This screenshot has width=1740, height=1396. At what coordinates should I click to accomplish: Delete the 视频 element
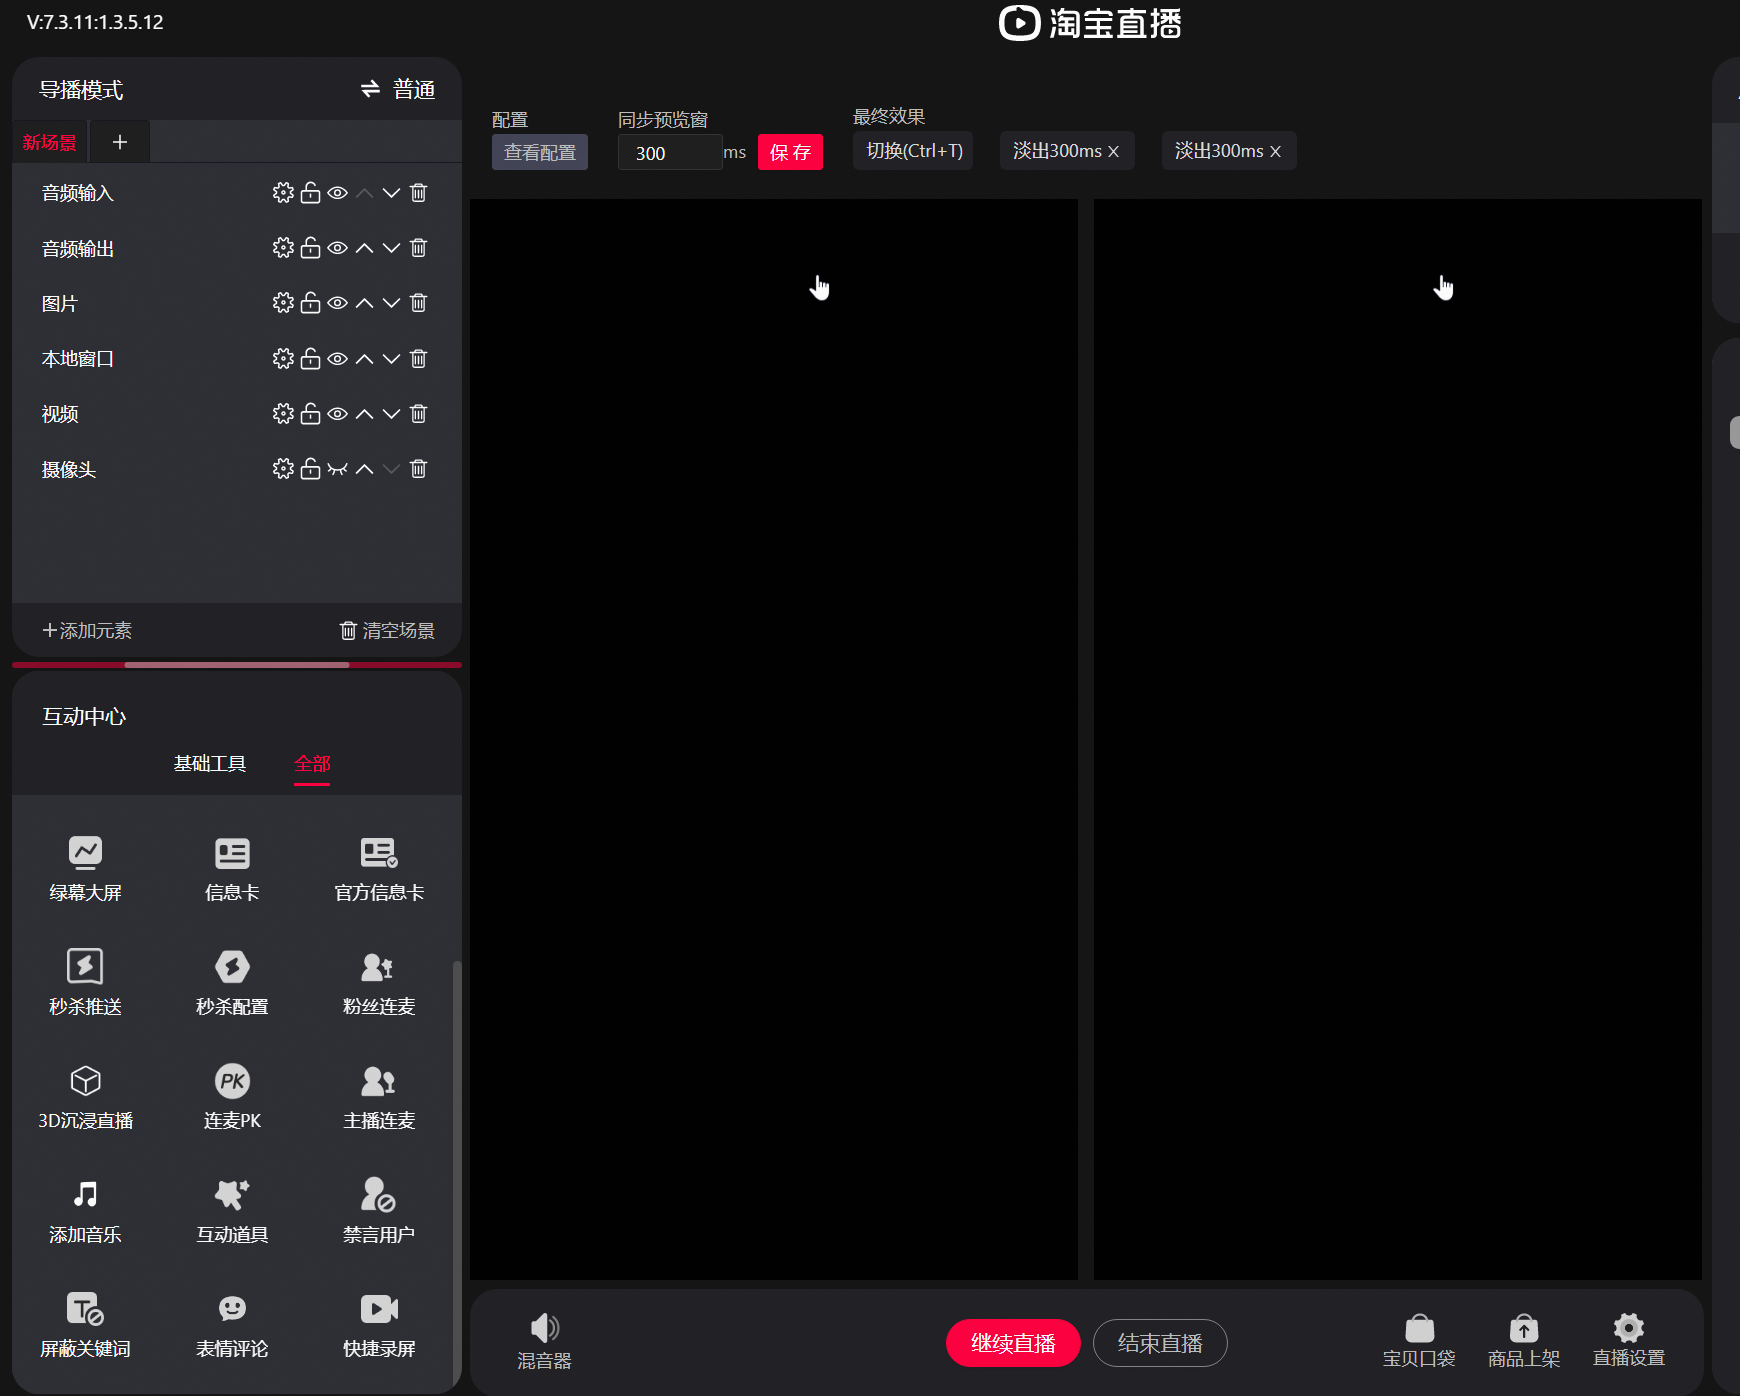point(419,413)
